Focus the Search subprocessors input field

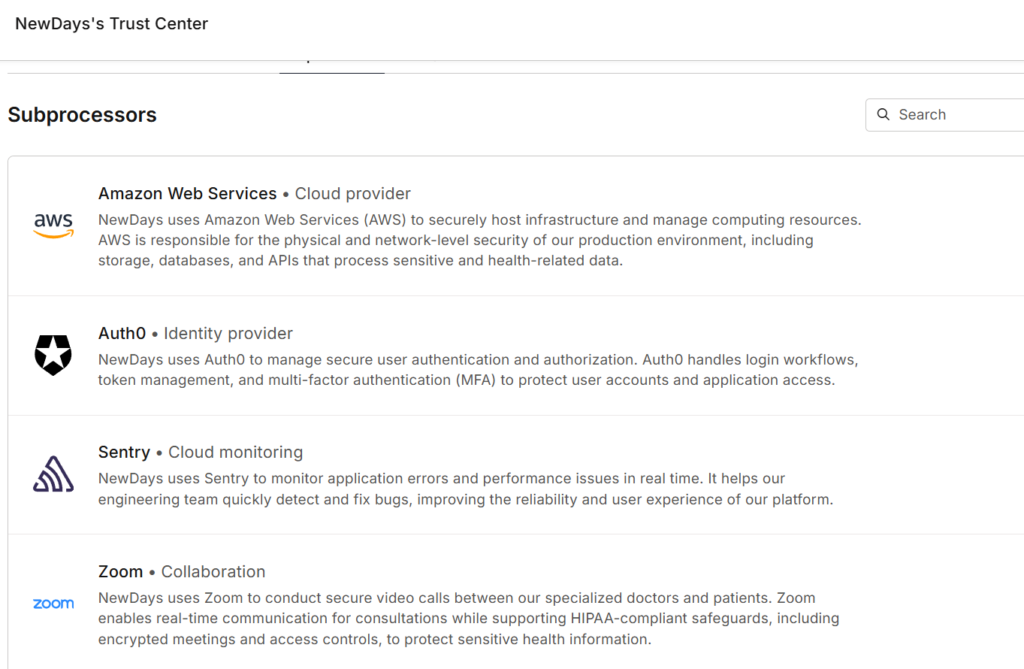[x=955, y=115]
